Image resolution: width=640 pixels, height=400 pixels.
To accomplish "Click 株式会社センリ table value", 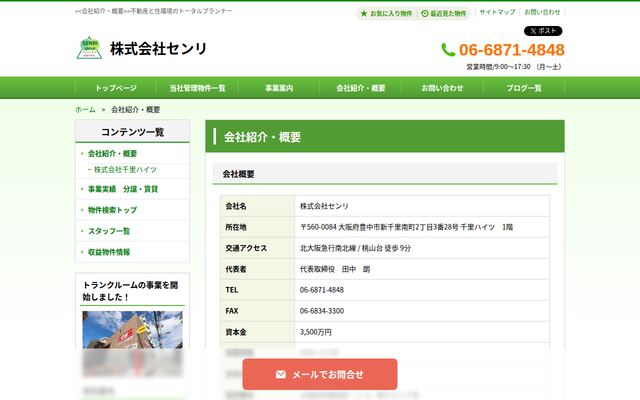I will click(x=324, y=206).
